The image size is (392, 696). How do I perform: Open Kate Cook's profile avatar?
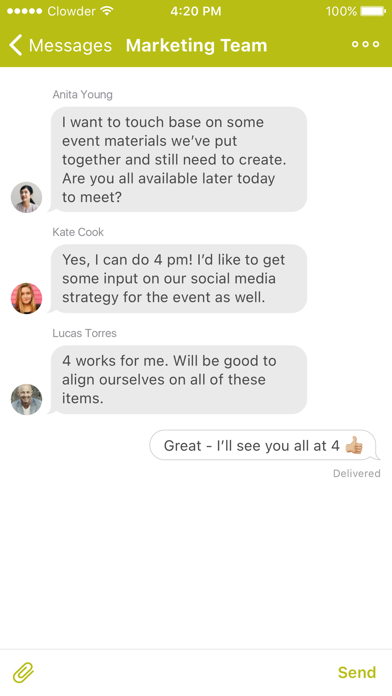[27, 298]
